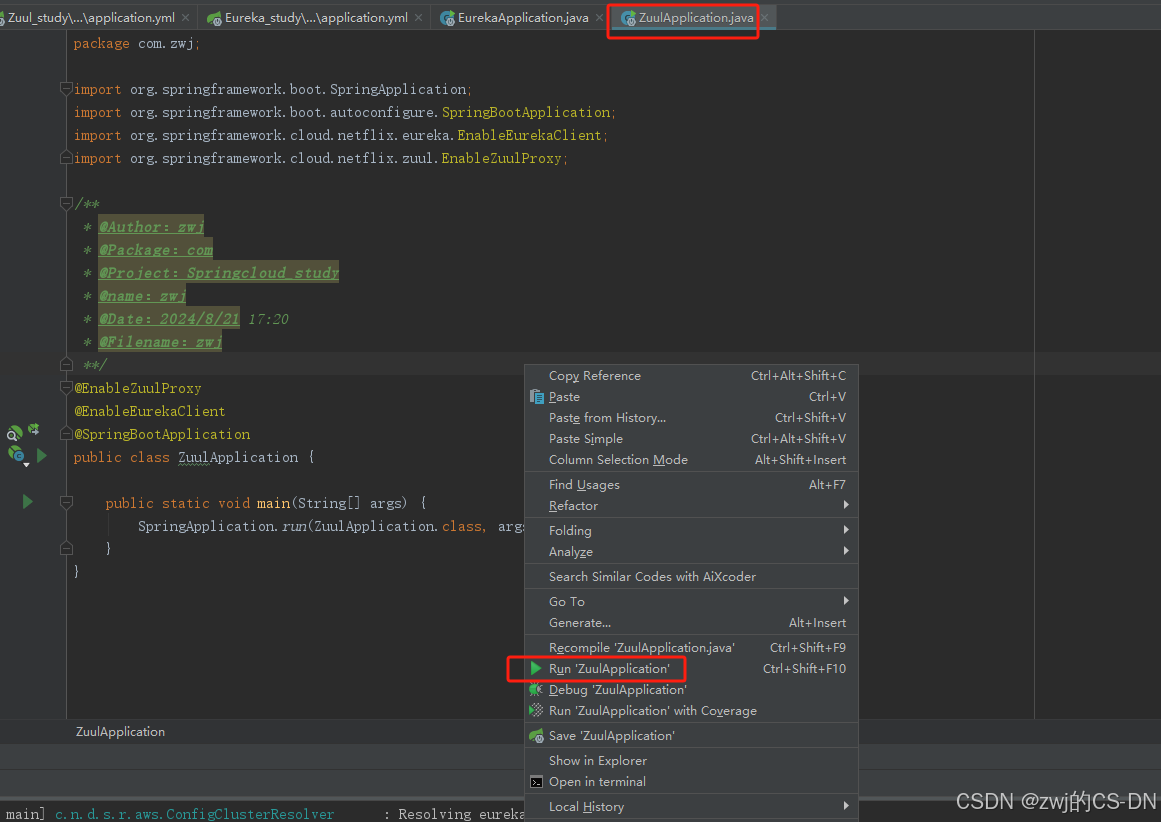Click the 'package com.zwj;' line
Viewport: 1161px width, 822px height.
pos(137,44)
